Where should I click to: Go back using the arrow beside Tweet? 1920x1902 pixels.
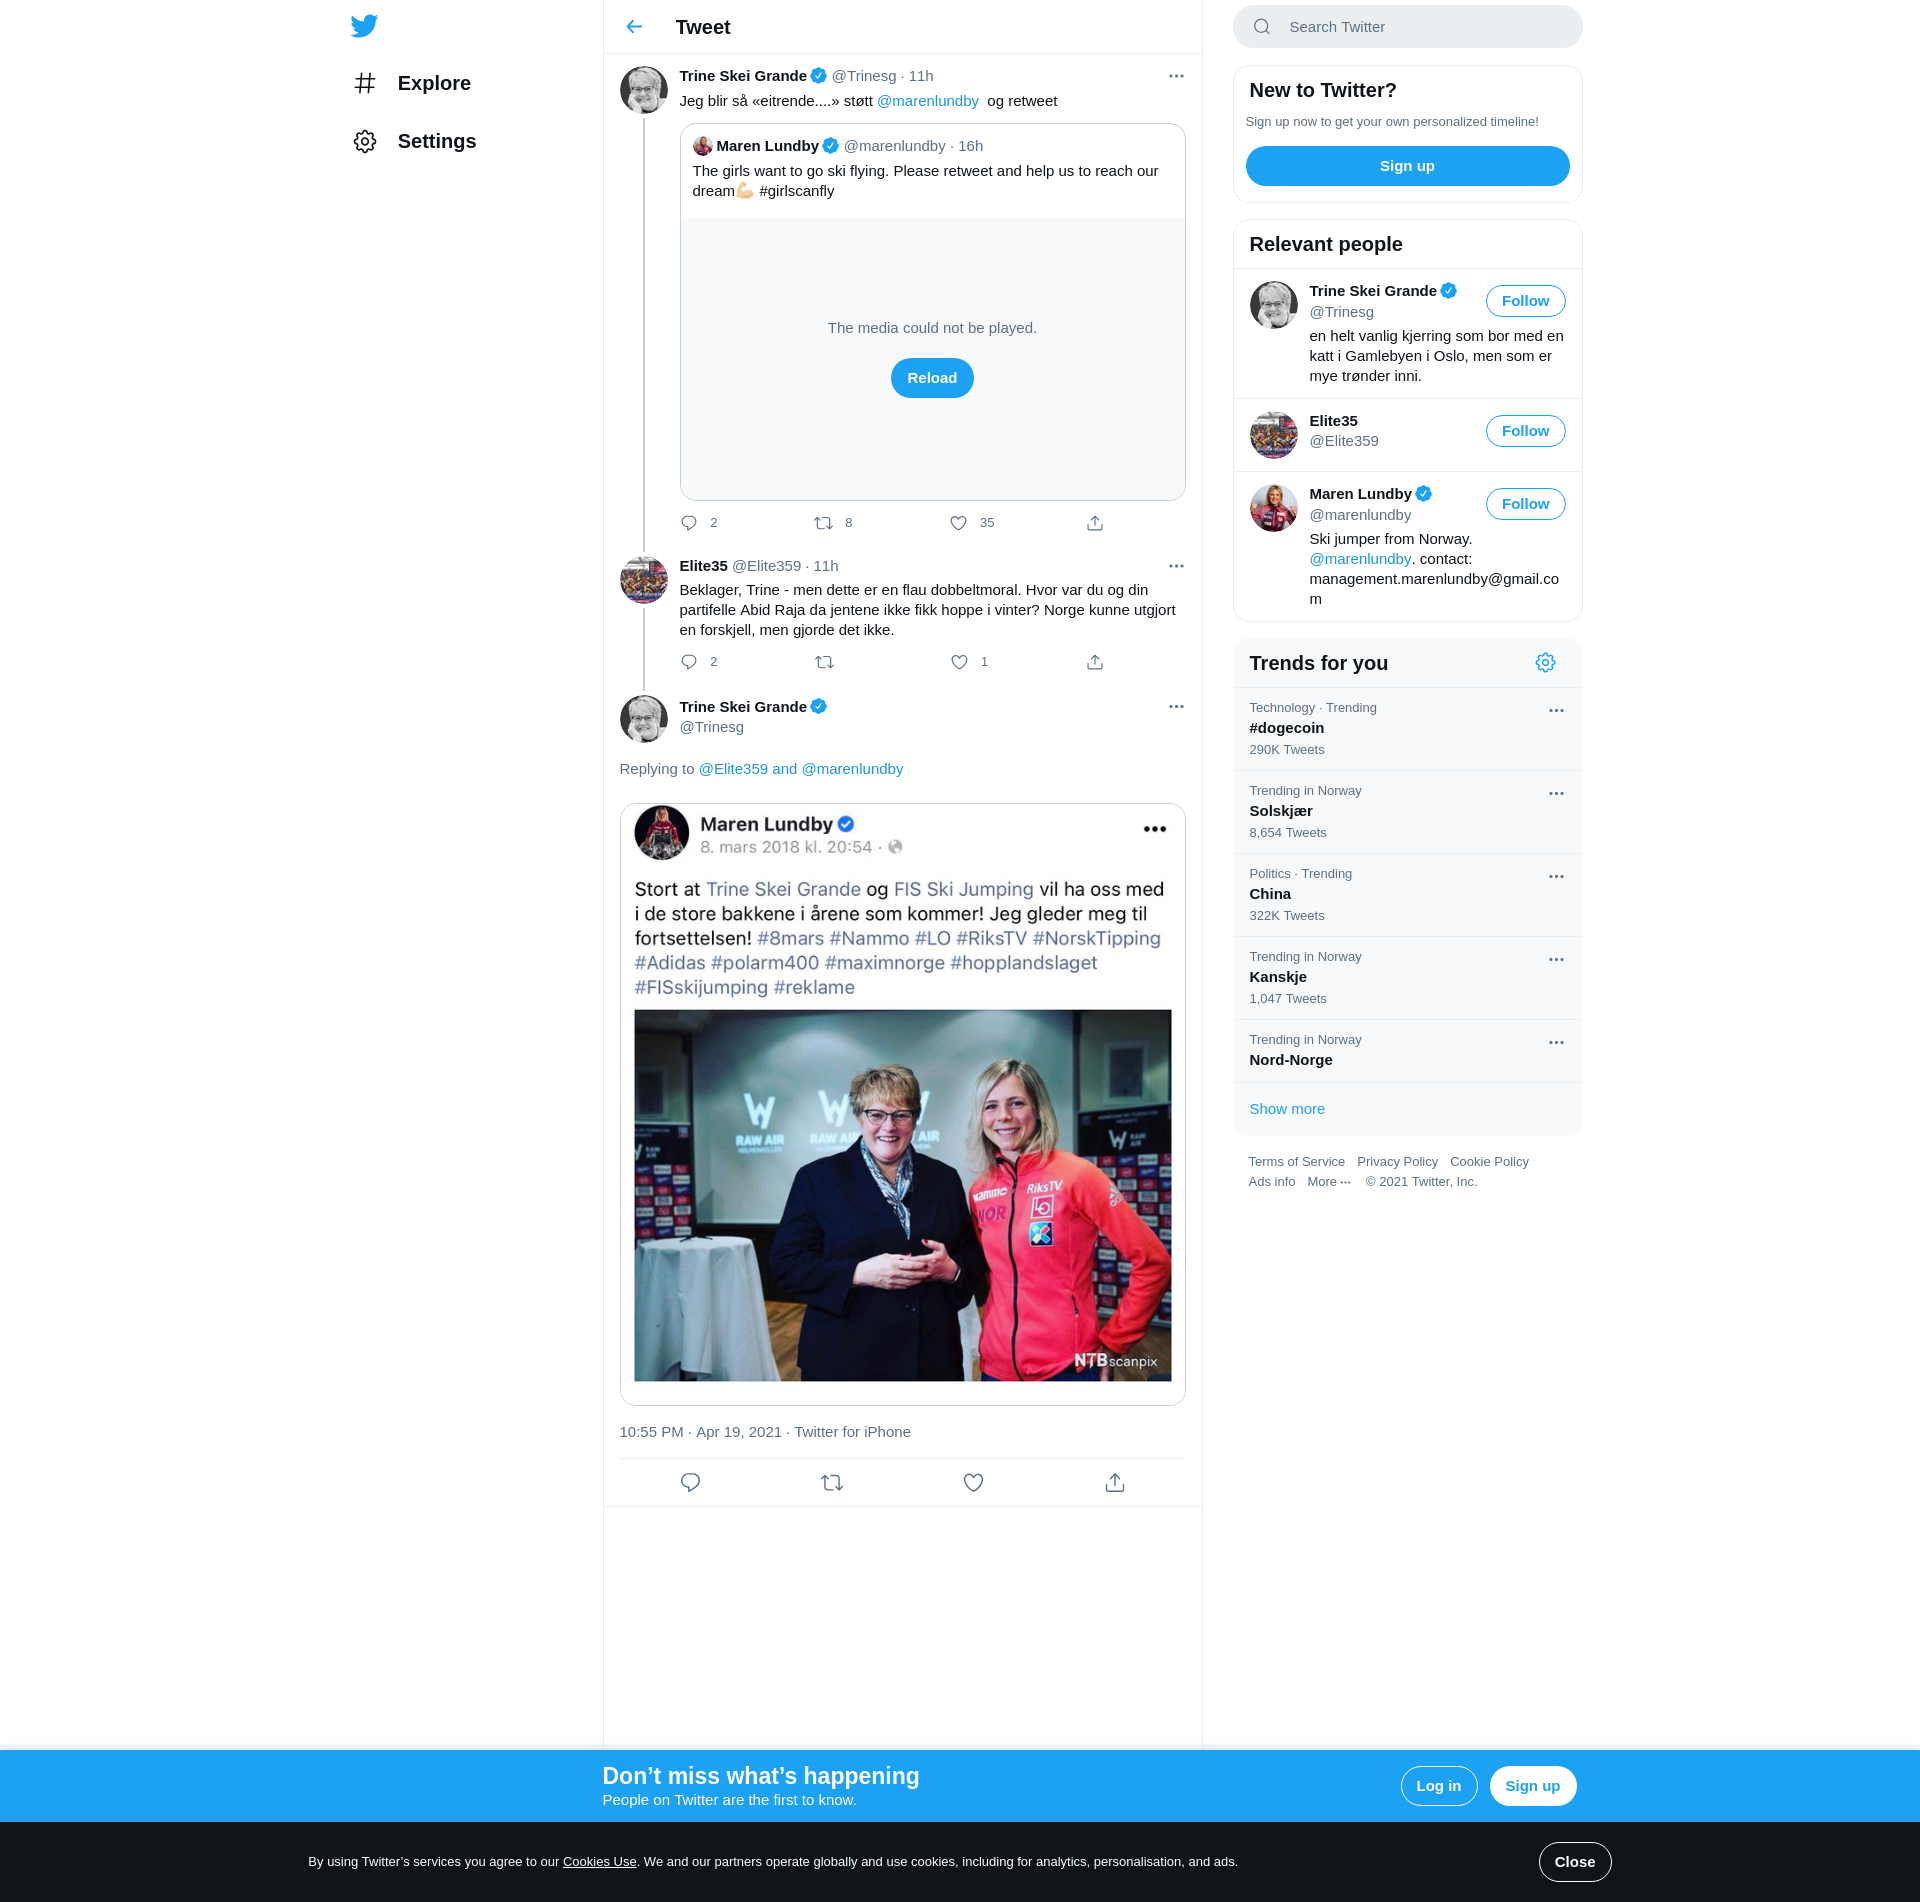pos(634,27)
